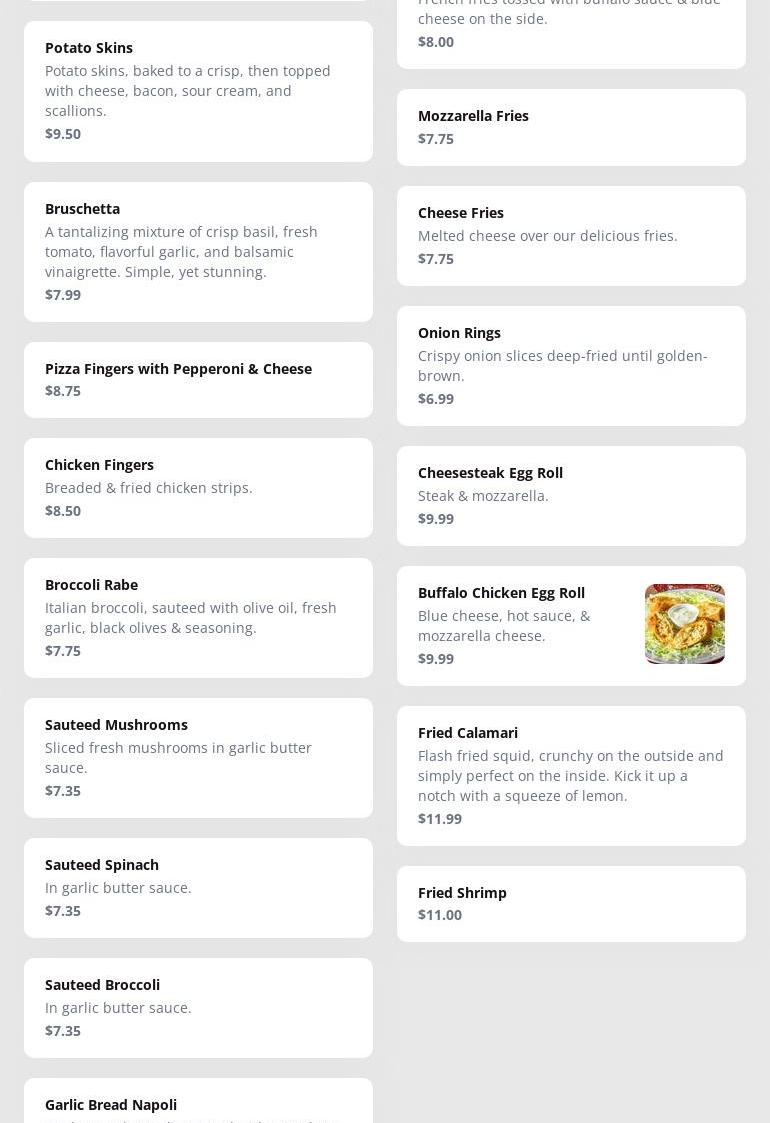Screen dimensions: 770x1123
Task: Select the Potato Skins menu item
Action: coord(198,91)
